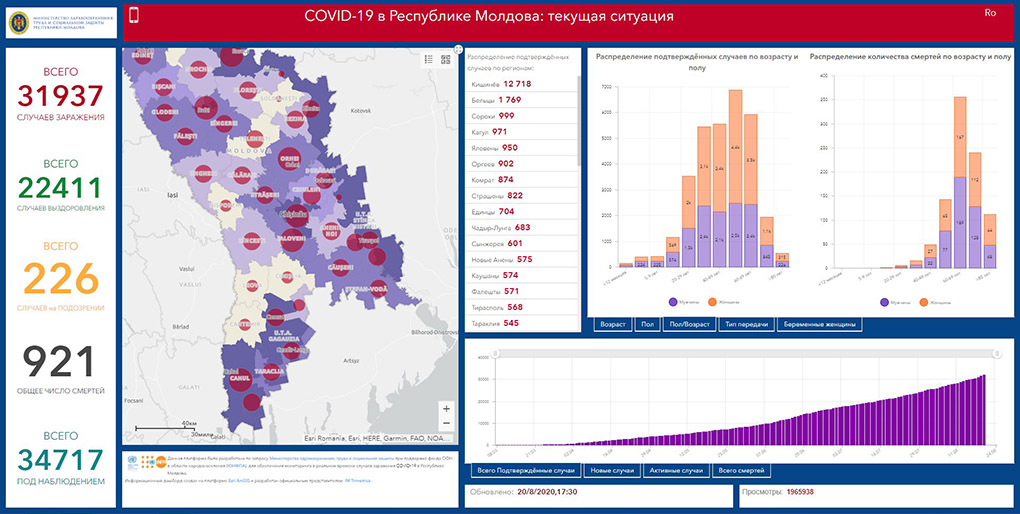Image resolution: width=1020 pixels, height=514 pixels.
Task: Open the map legend icon
Action: (428, 59)
